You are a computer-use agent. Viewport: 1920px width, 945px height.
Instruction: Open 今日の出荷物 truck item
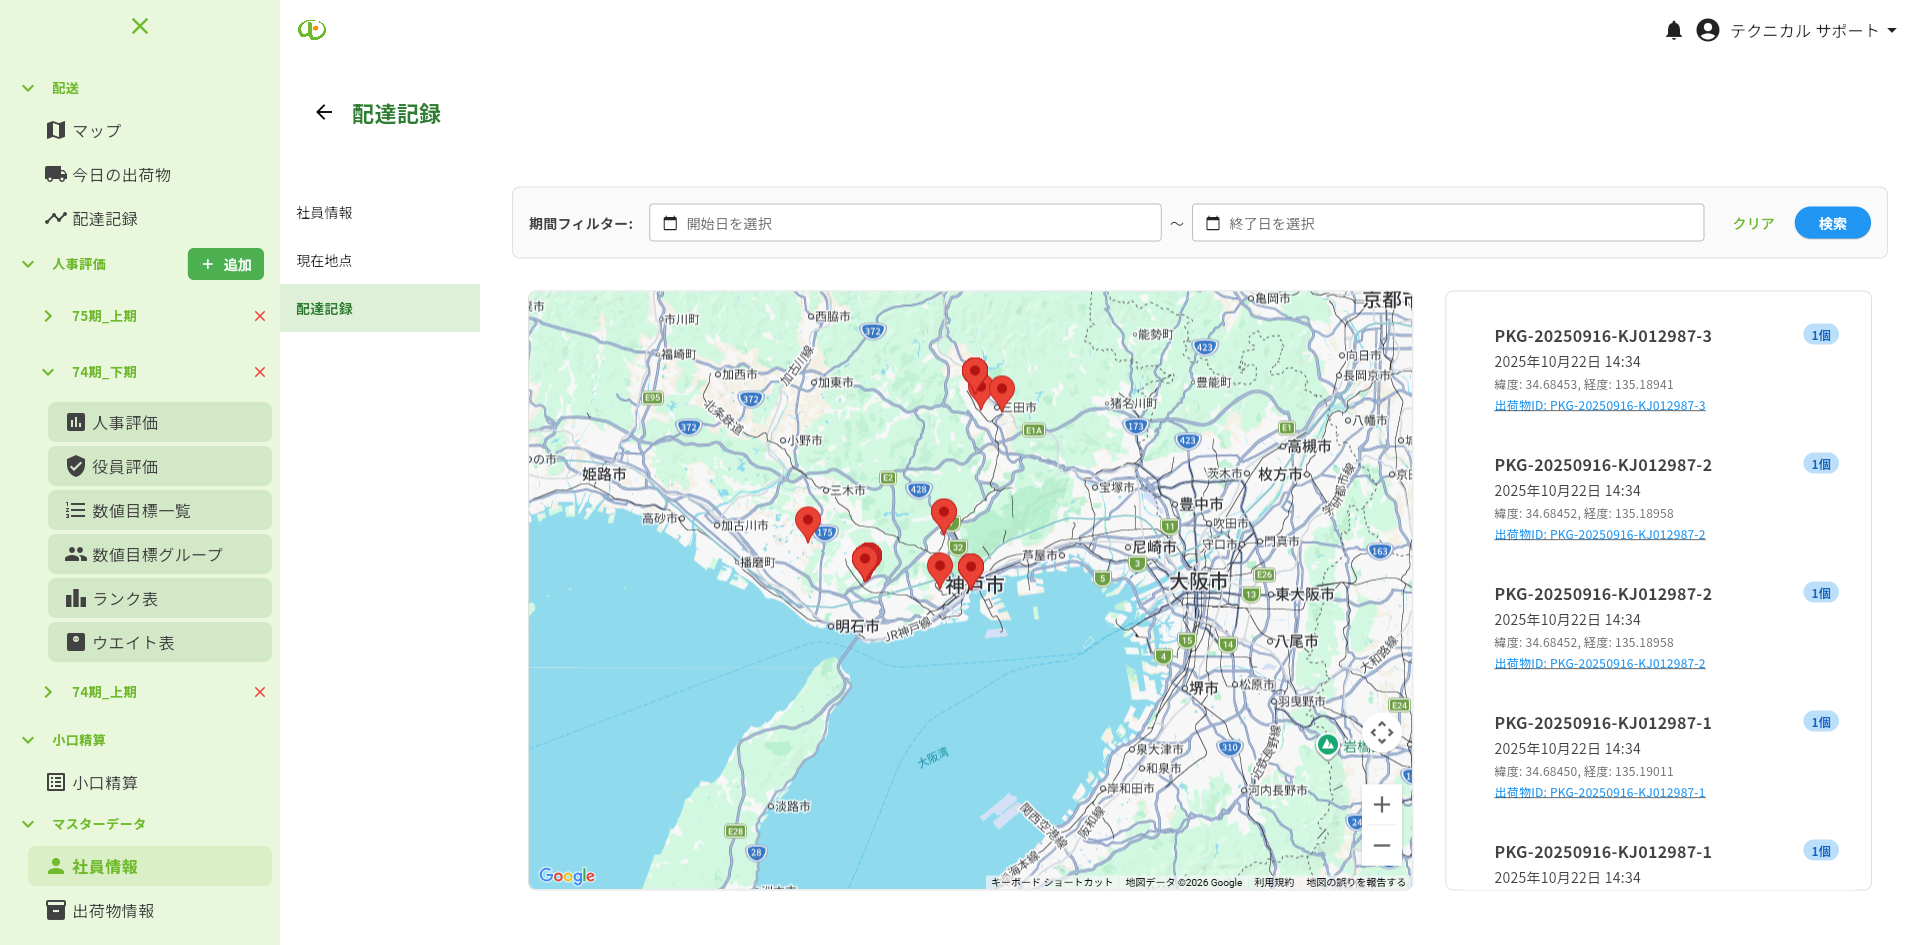click(120, 175)
